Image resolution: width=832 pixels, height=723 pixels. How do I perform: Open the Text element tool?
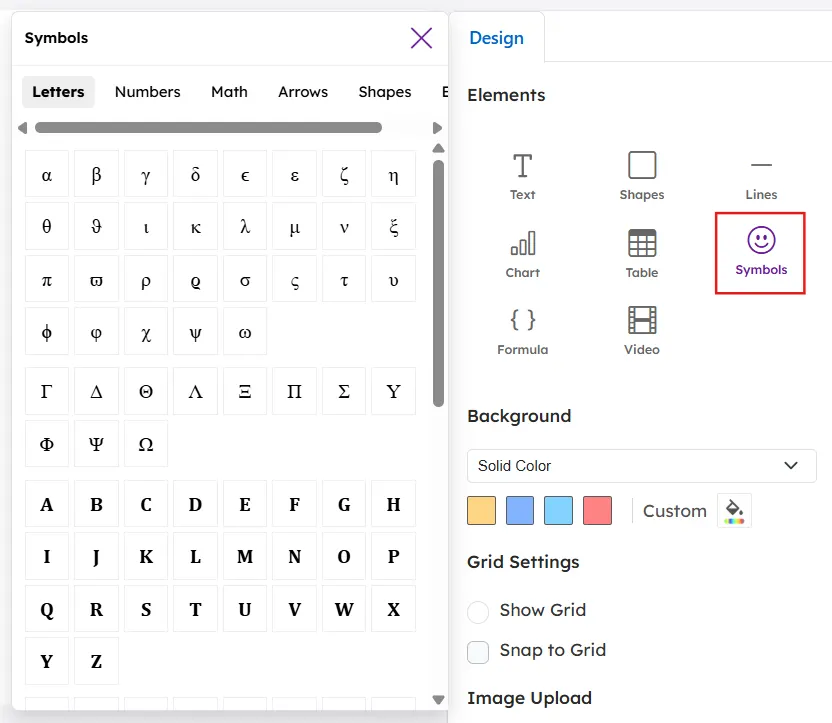coord(522,175)
